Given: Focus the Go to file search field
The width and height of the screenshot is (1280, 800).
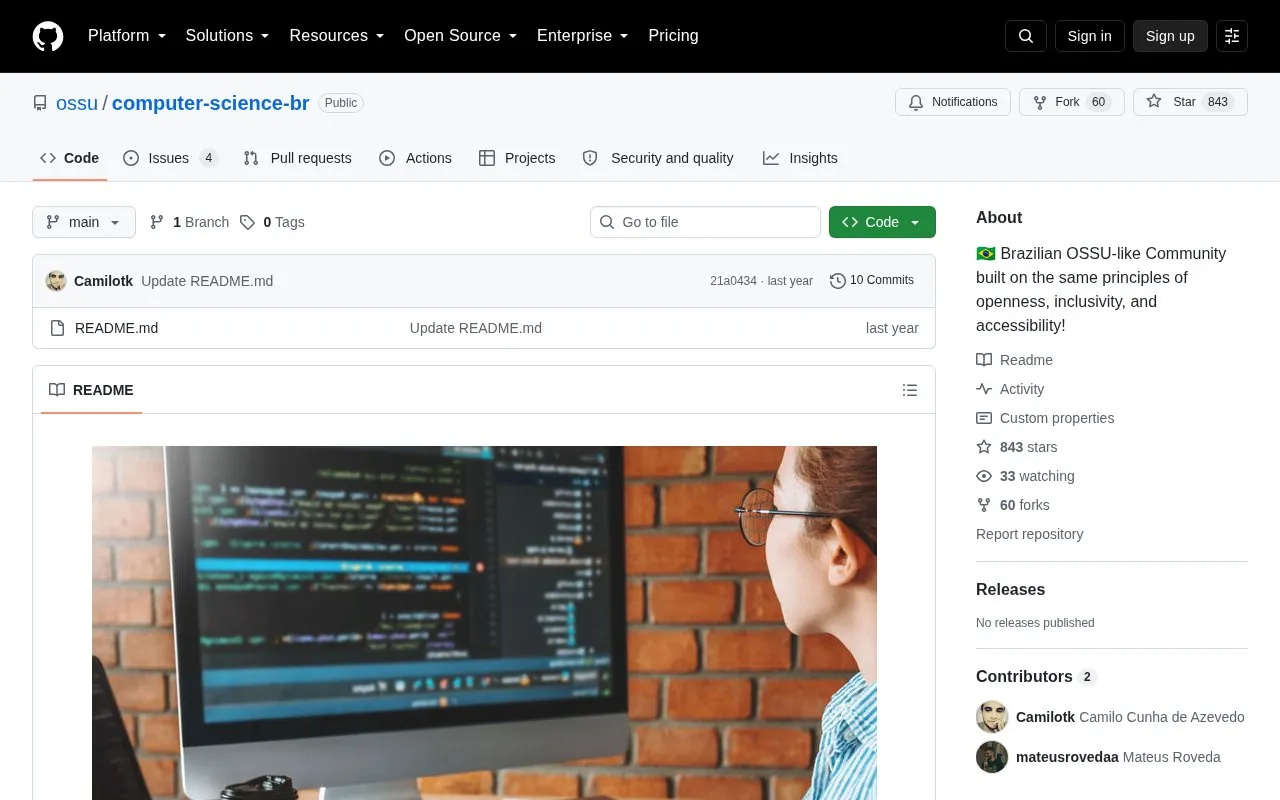Looking at the screenshot, I should (705, 222).
